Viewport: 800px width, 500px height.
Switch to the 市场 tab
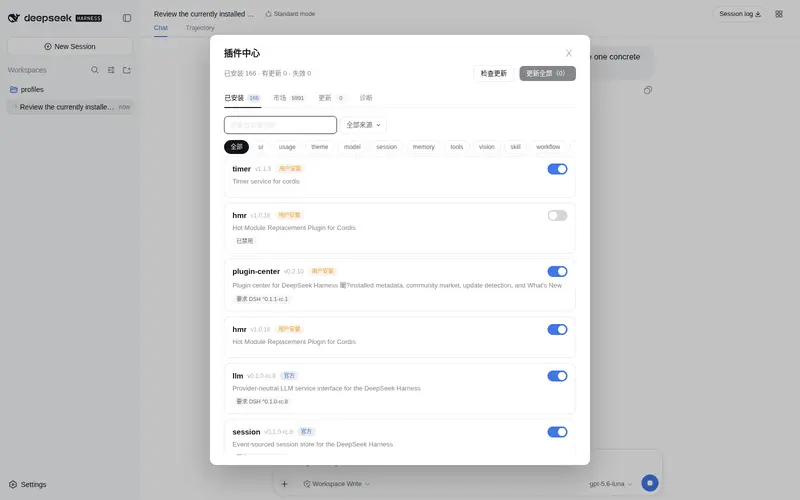288,98
